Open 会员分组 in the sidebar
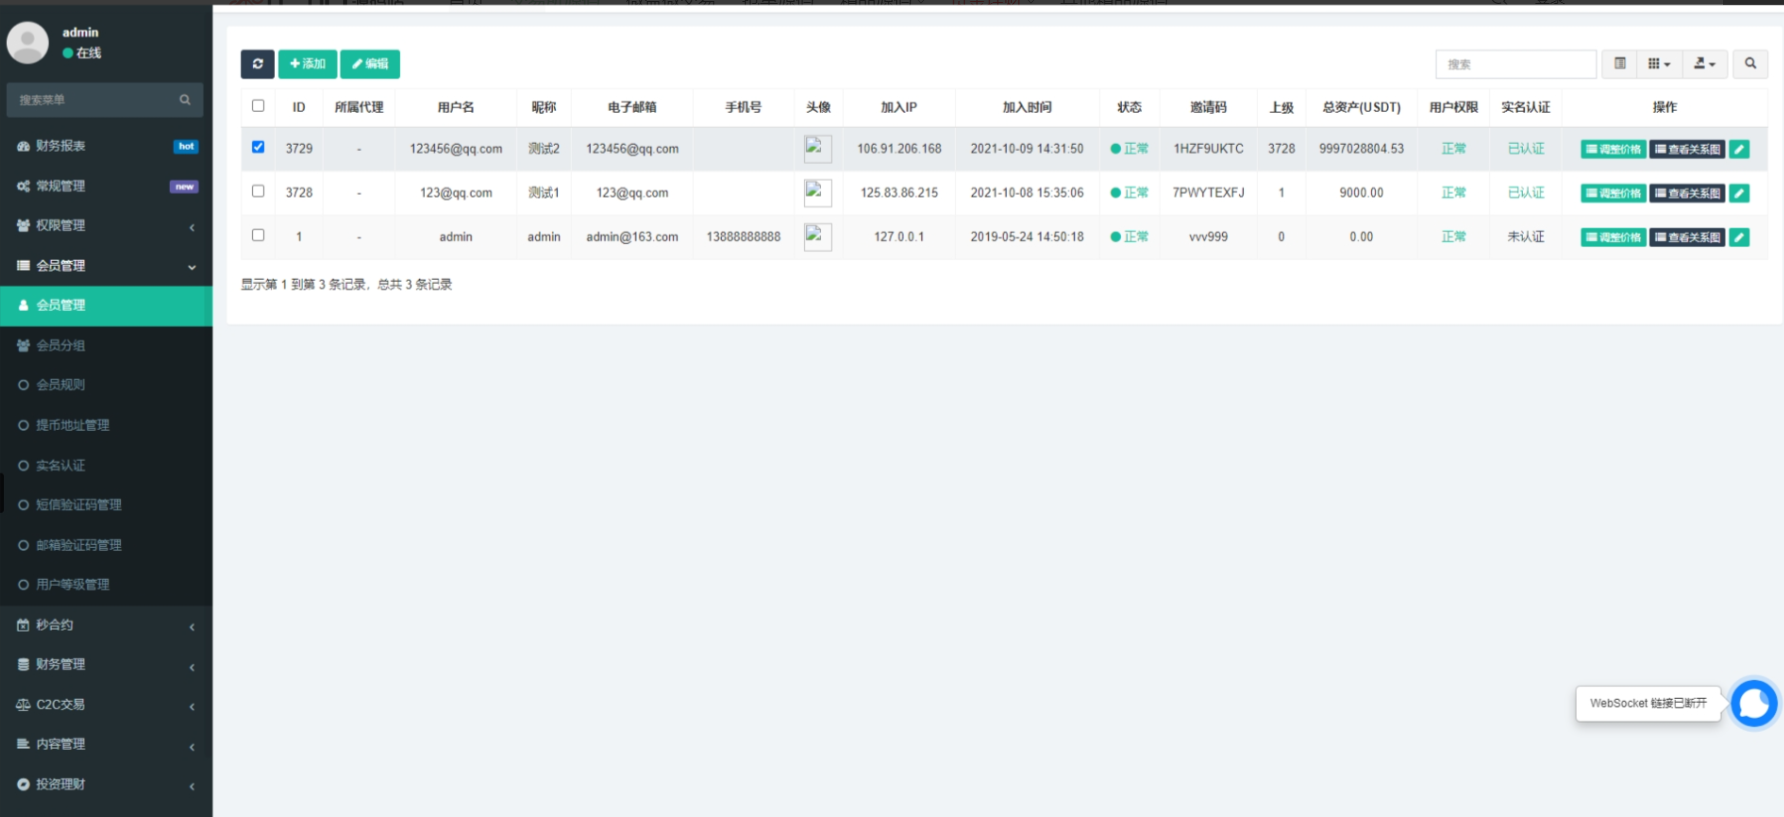The height and width of the screenshot is (817, 1784). (61, 345)
